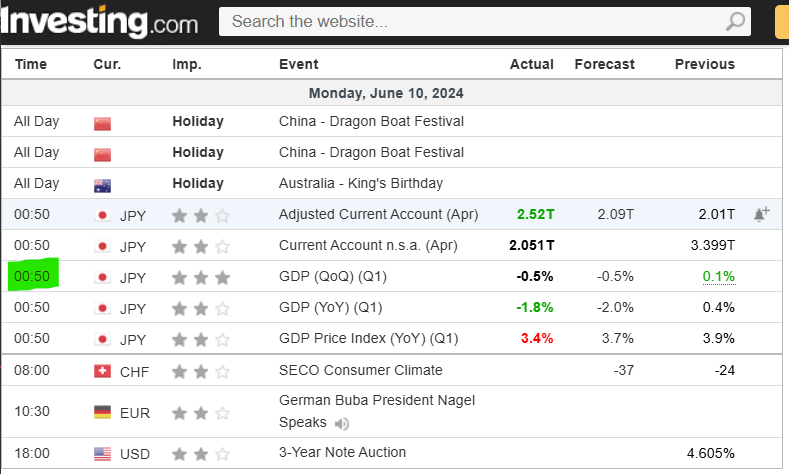Click the search magnifier icon

coord(736,21)
